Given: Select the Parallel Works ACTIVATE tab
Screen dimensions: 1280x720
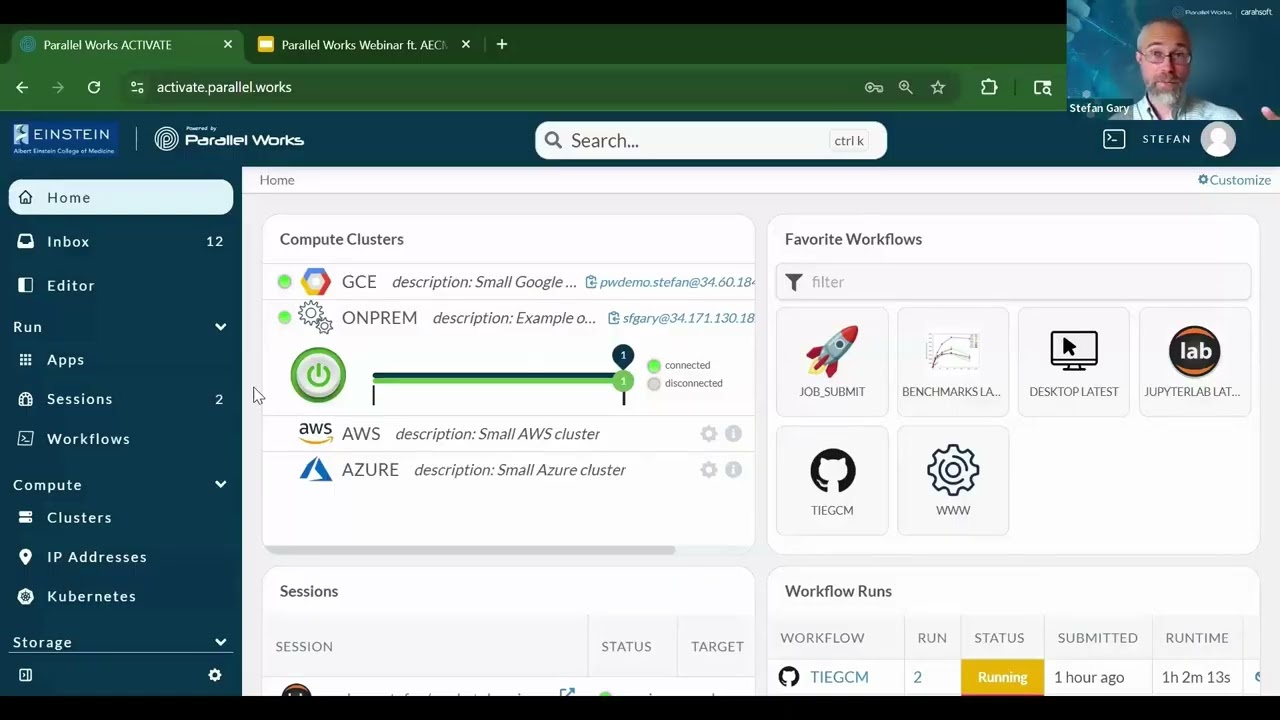Looking at the screenshot, I should 126,45.
